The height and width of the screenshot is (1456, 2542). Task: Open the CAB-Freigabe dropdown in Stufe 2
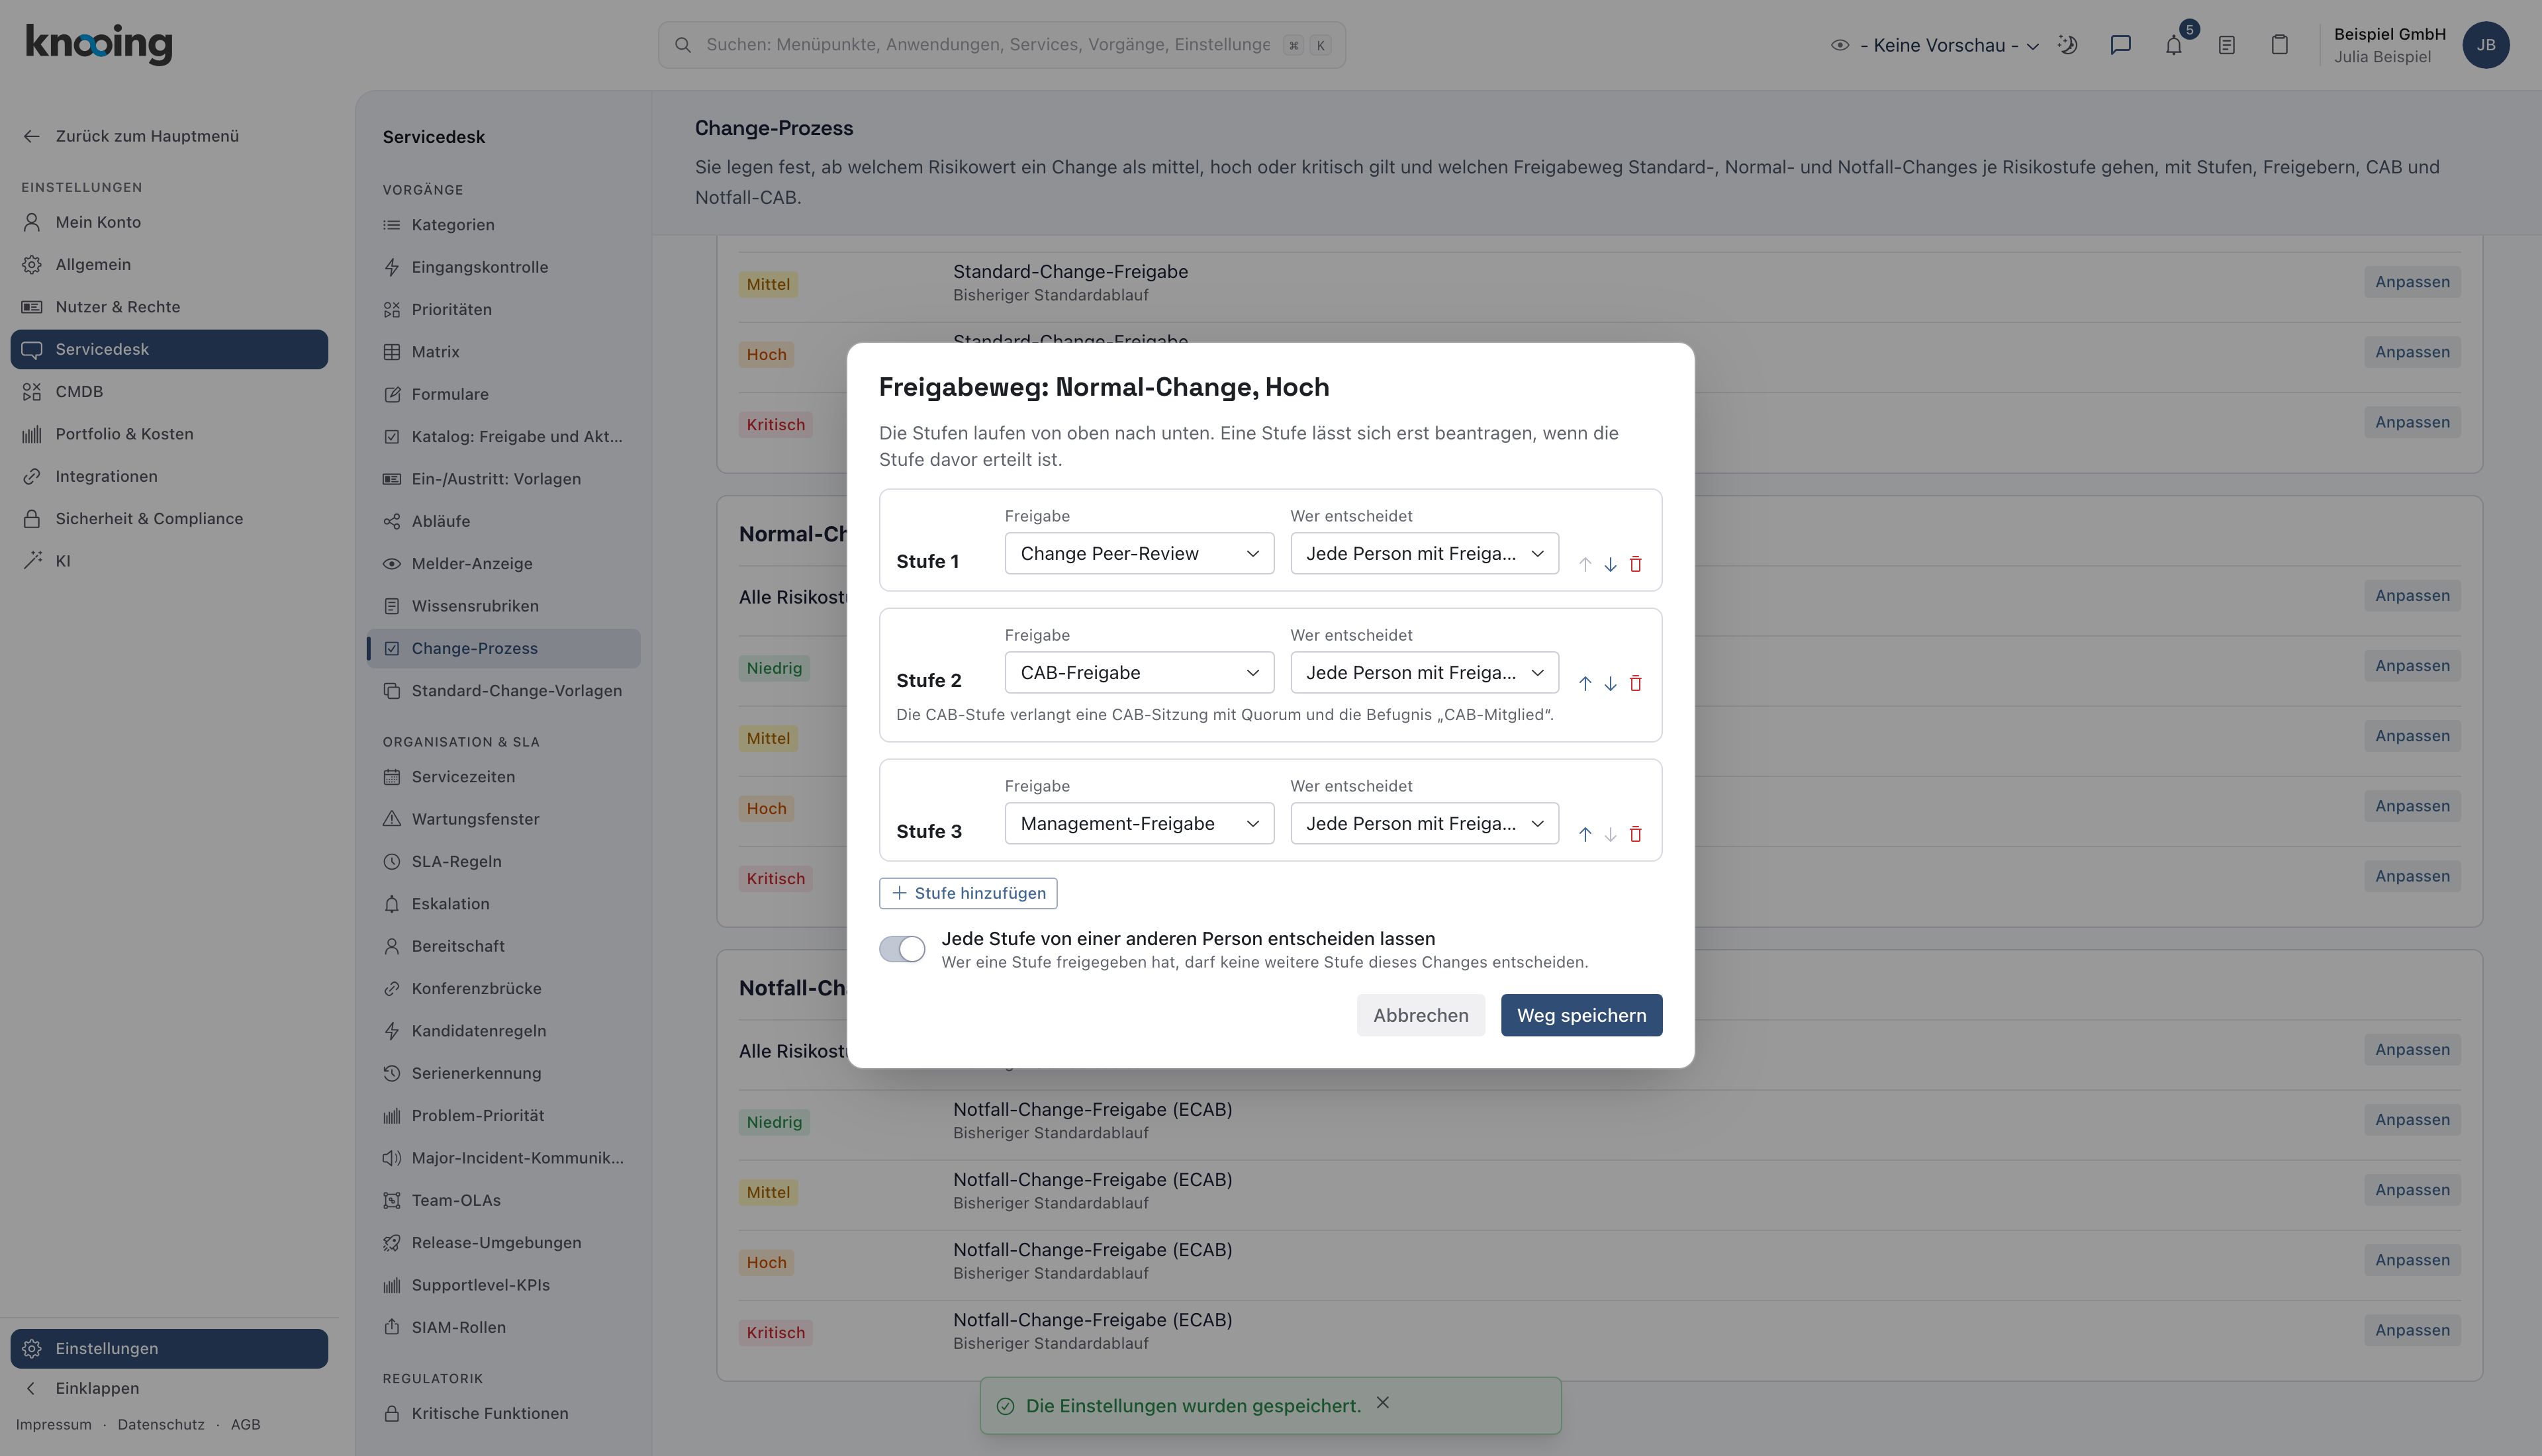pos(1139,672)
